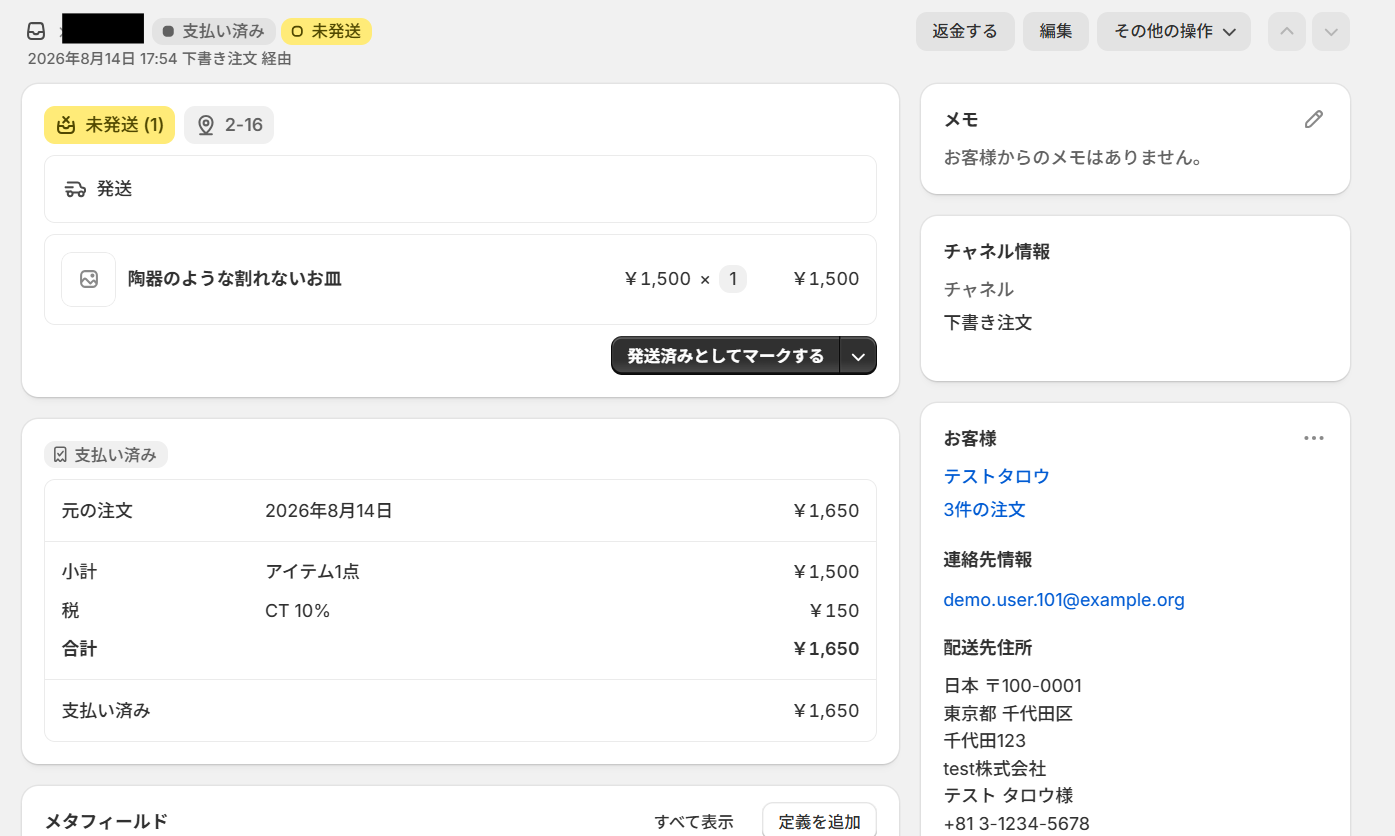Click 発送済みとしてマークする button
1395x836 pixels.
point(726,356)
